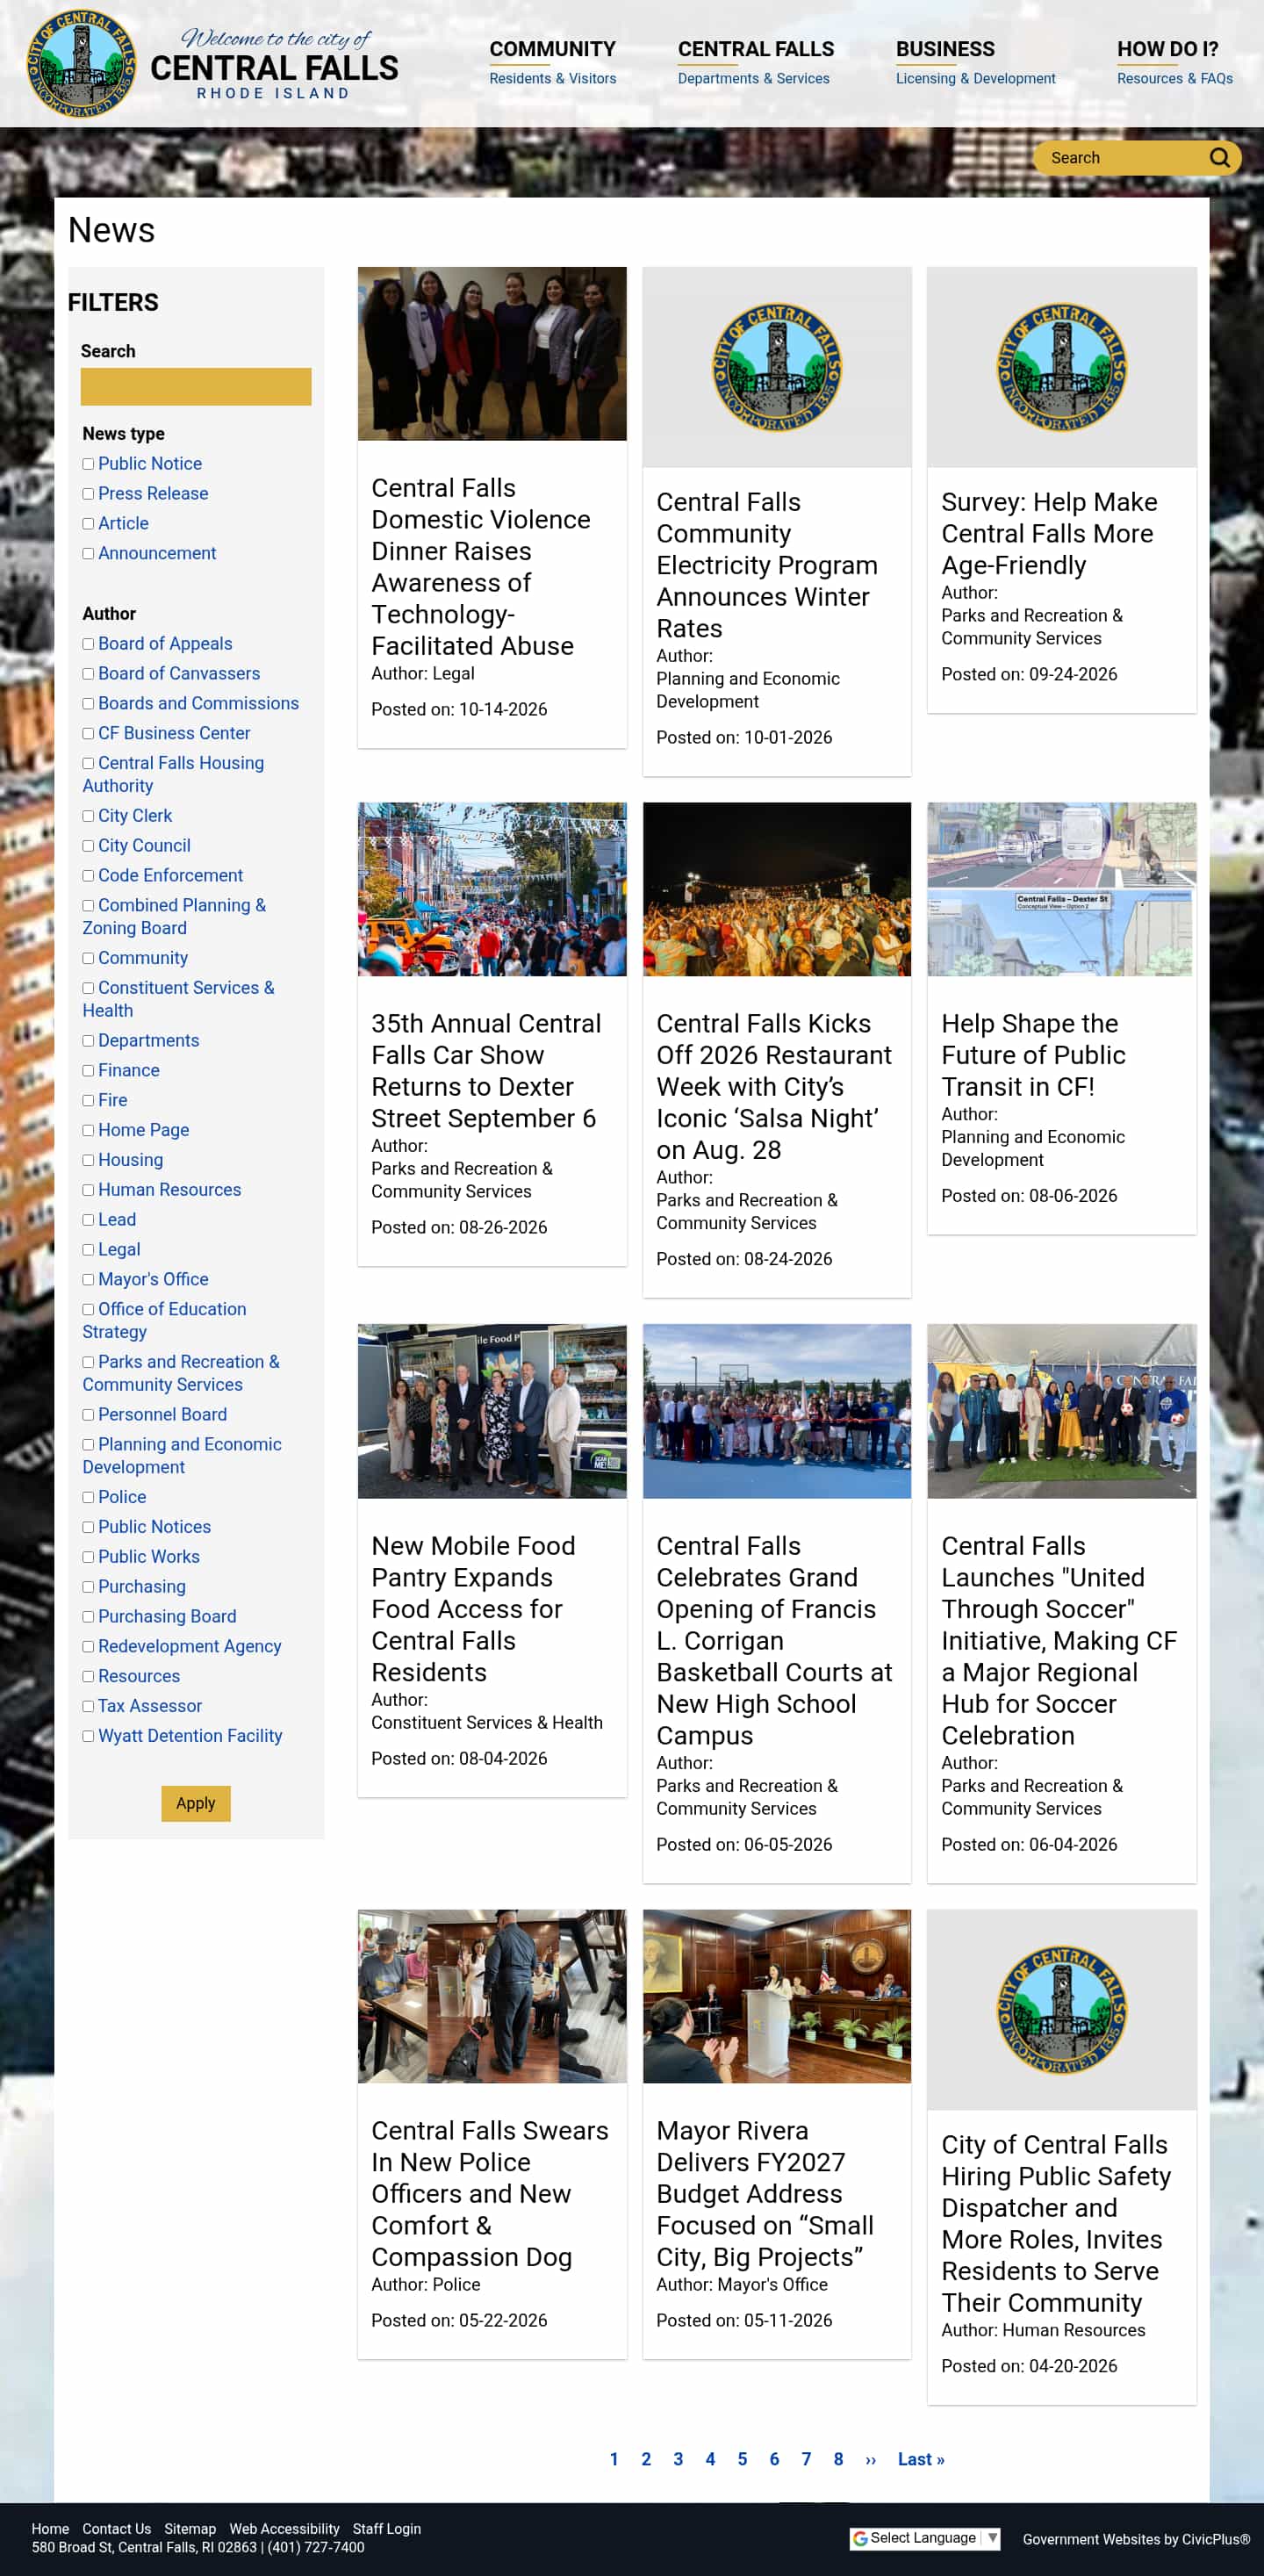
Task: Open the Web Accessibility footer link
Action: [284, 2528]
